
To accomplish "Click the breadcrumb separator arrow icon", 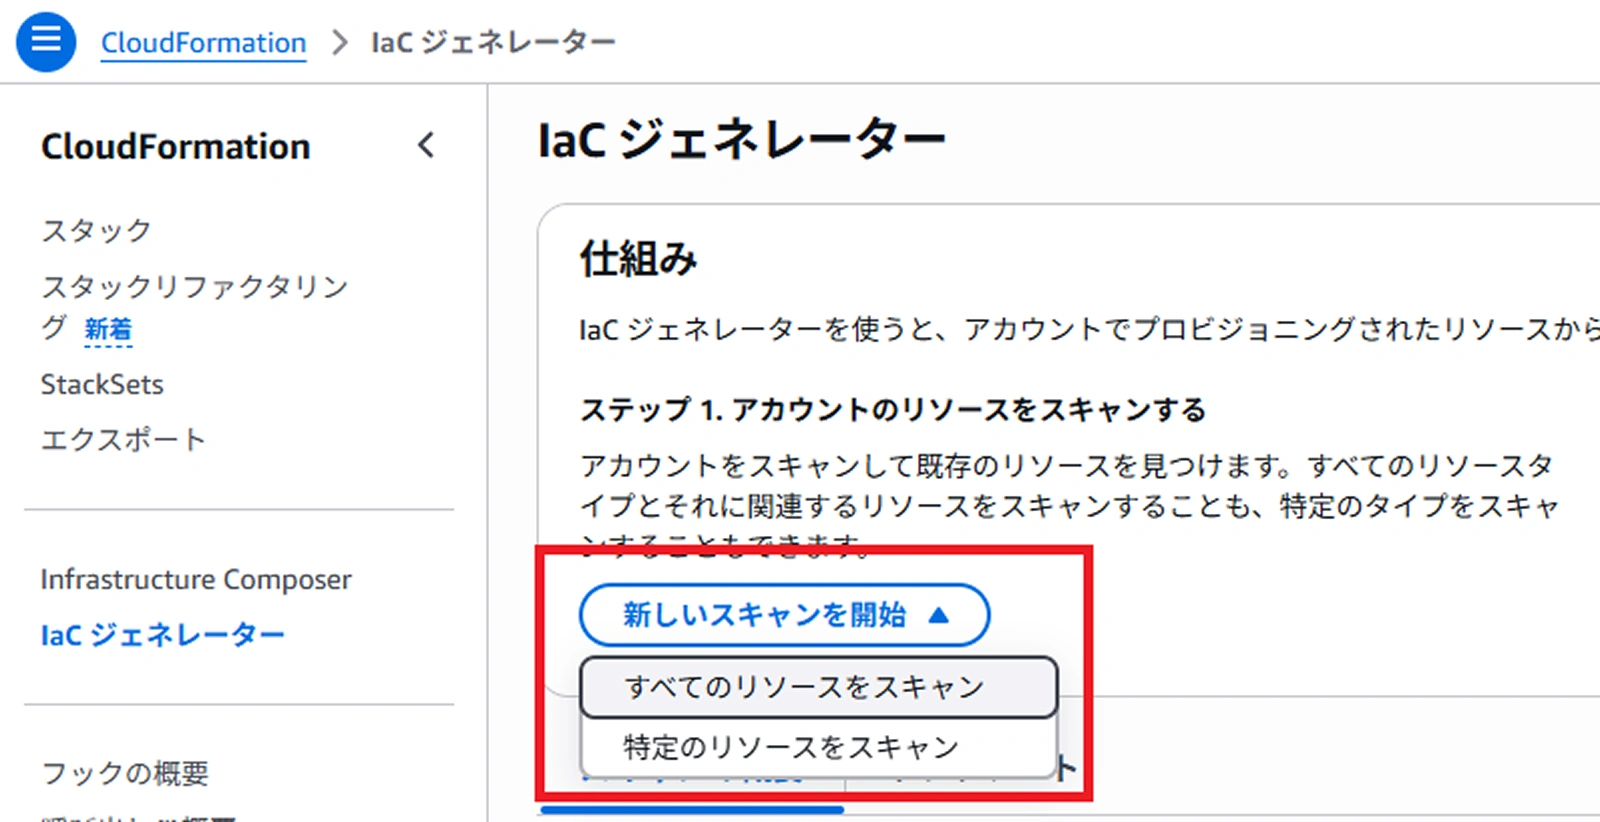I will pyautogui.click(x=339, y=43).
